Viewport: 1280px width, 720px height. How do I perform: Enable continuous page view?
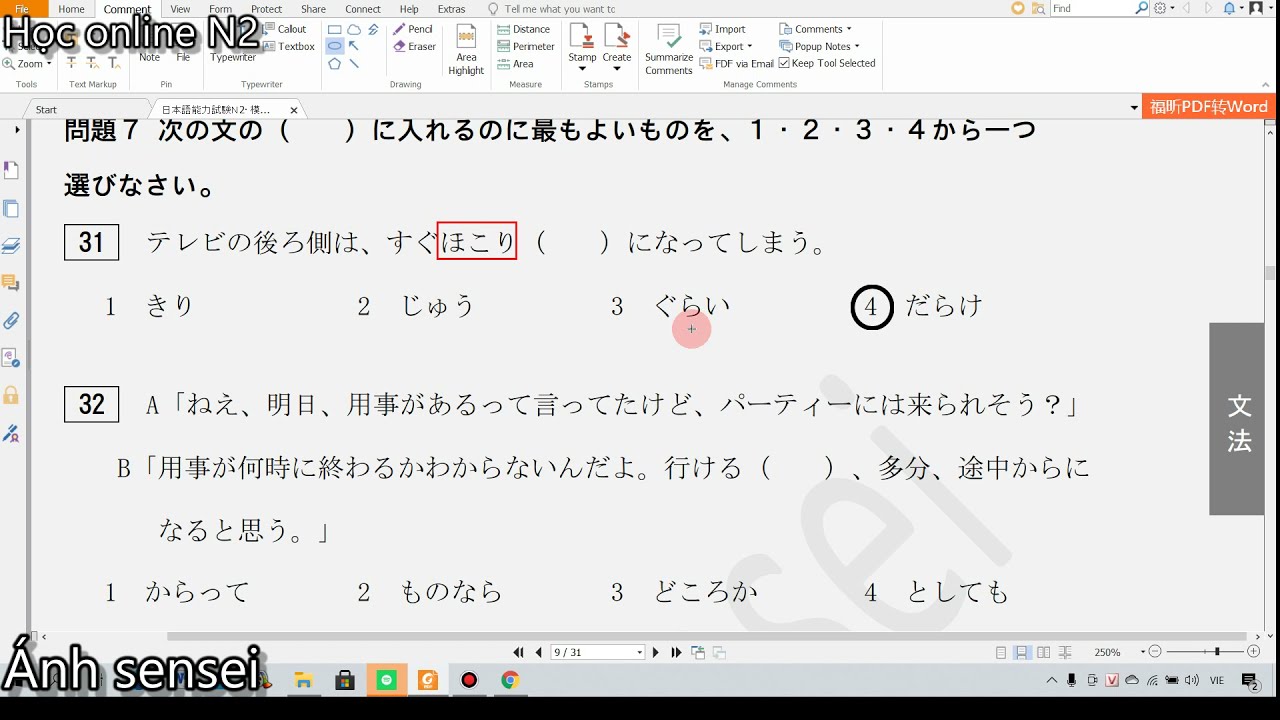(1022, 652)
